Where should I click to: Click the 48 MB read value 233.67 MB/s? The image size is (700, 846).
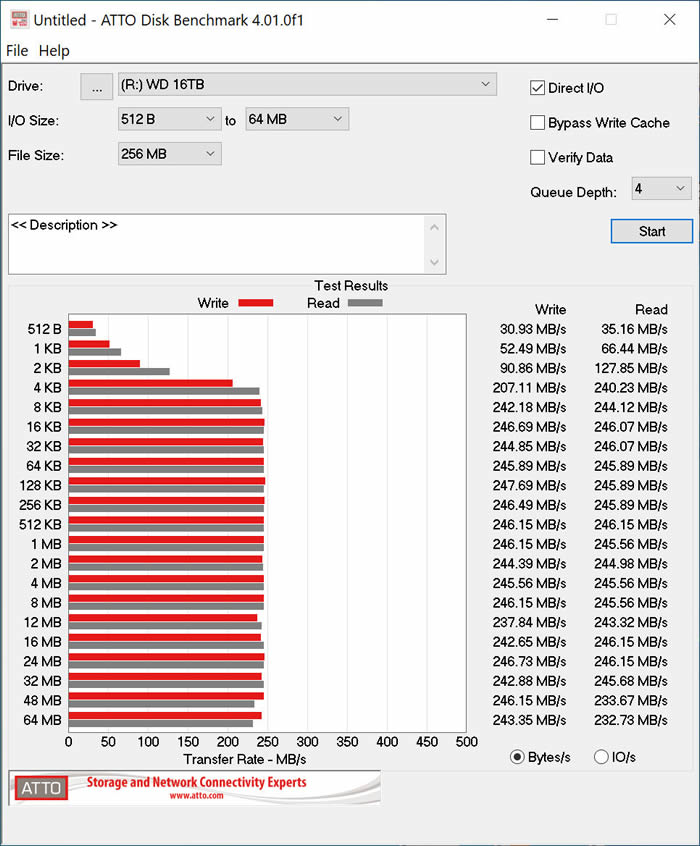630,701
